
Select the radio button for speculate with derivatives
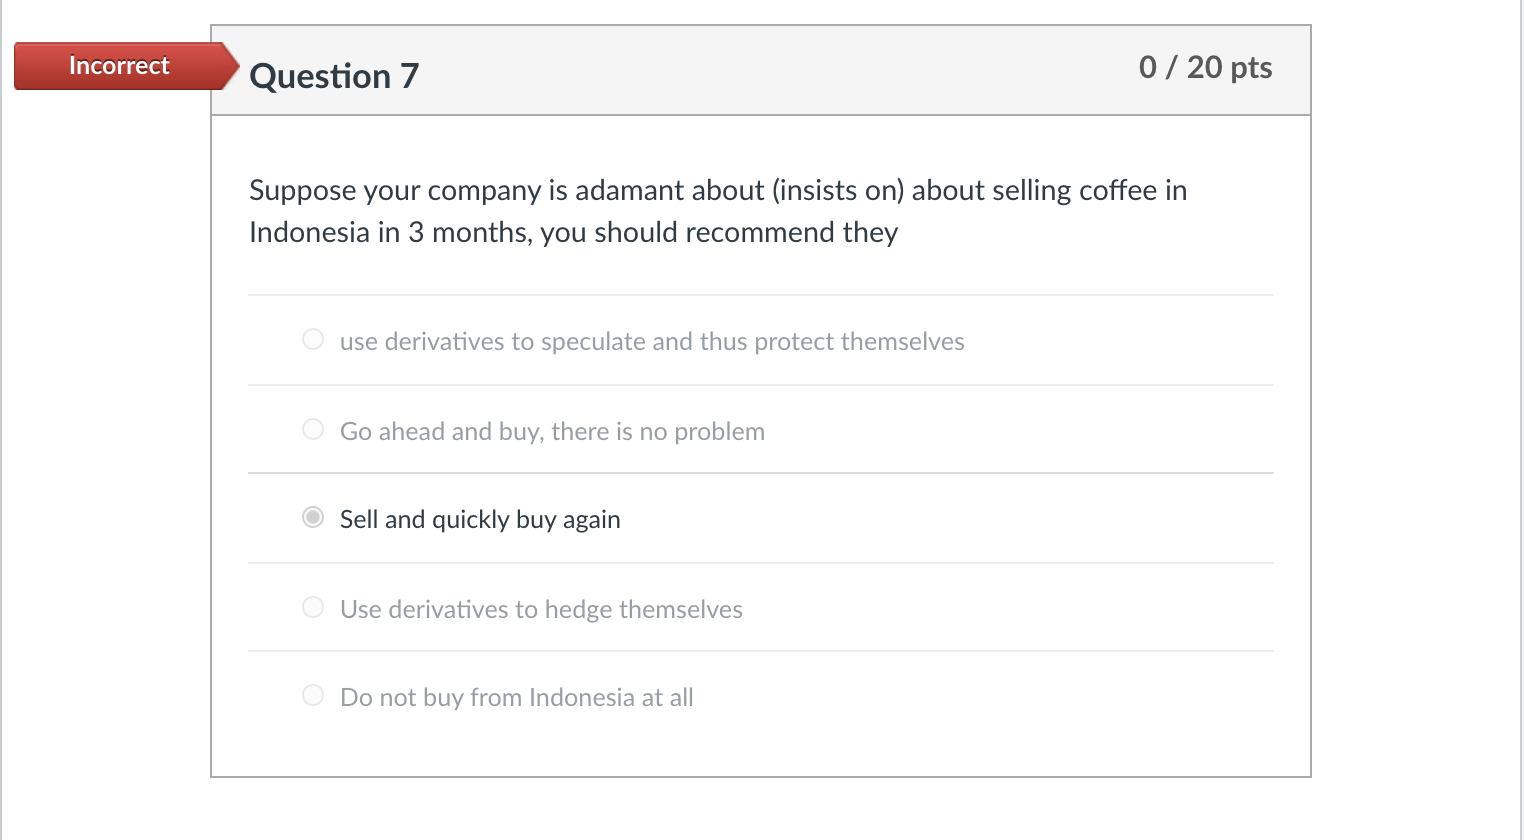click(313, 339)
